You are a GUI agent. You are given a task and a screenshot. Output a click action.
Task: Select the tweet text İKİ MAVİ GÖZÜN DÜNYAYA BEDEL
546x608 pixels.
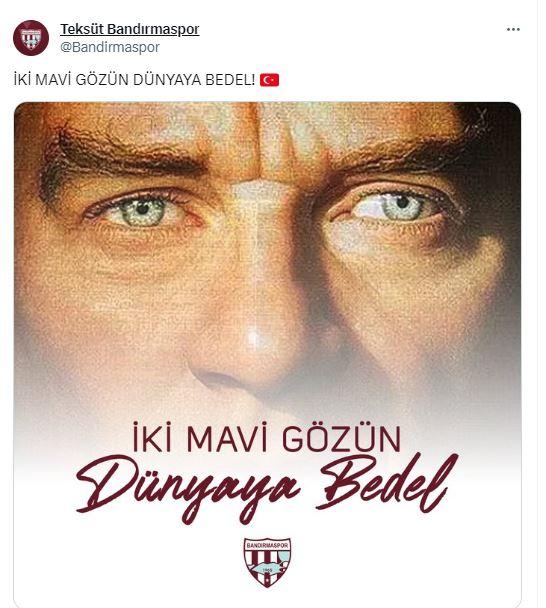tap(134, 80)
